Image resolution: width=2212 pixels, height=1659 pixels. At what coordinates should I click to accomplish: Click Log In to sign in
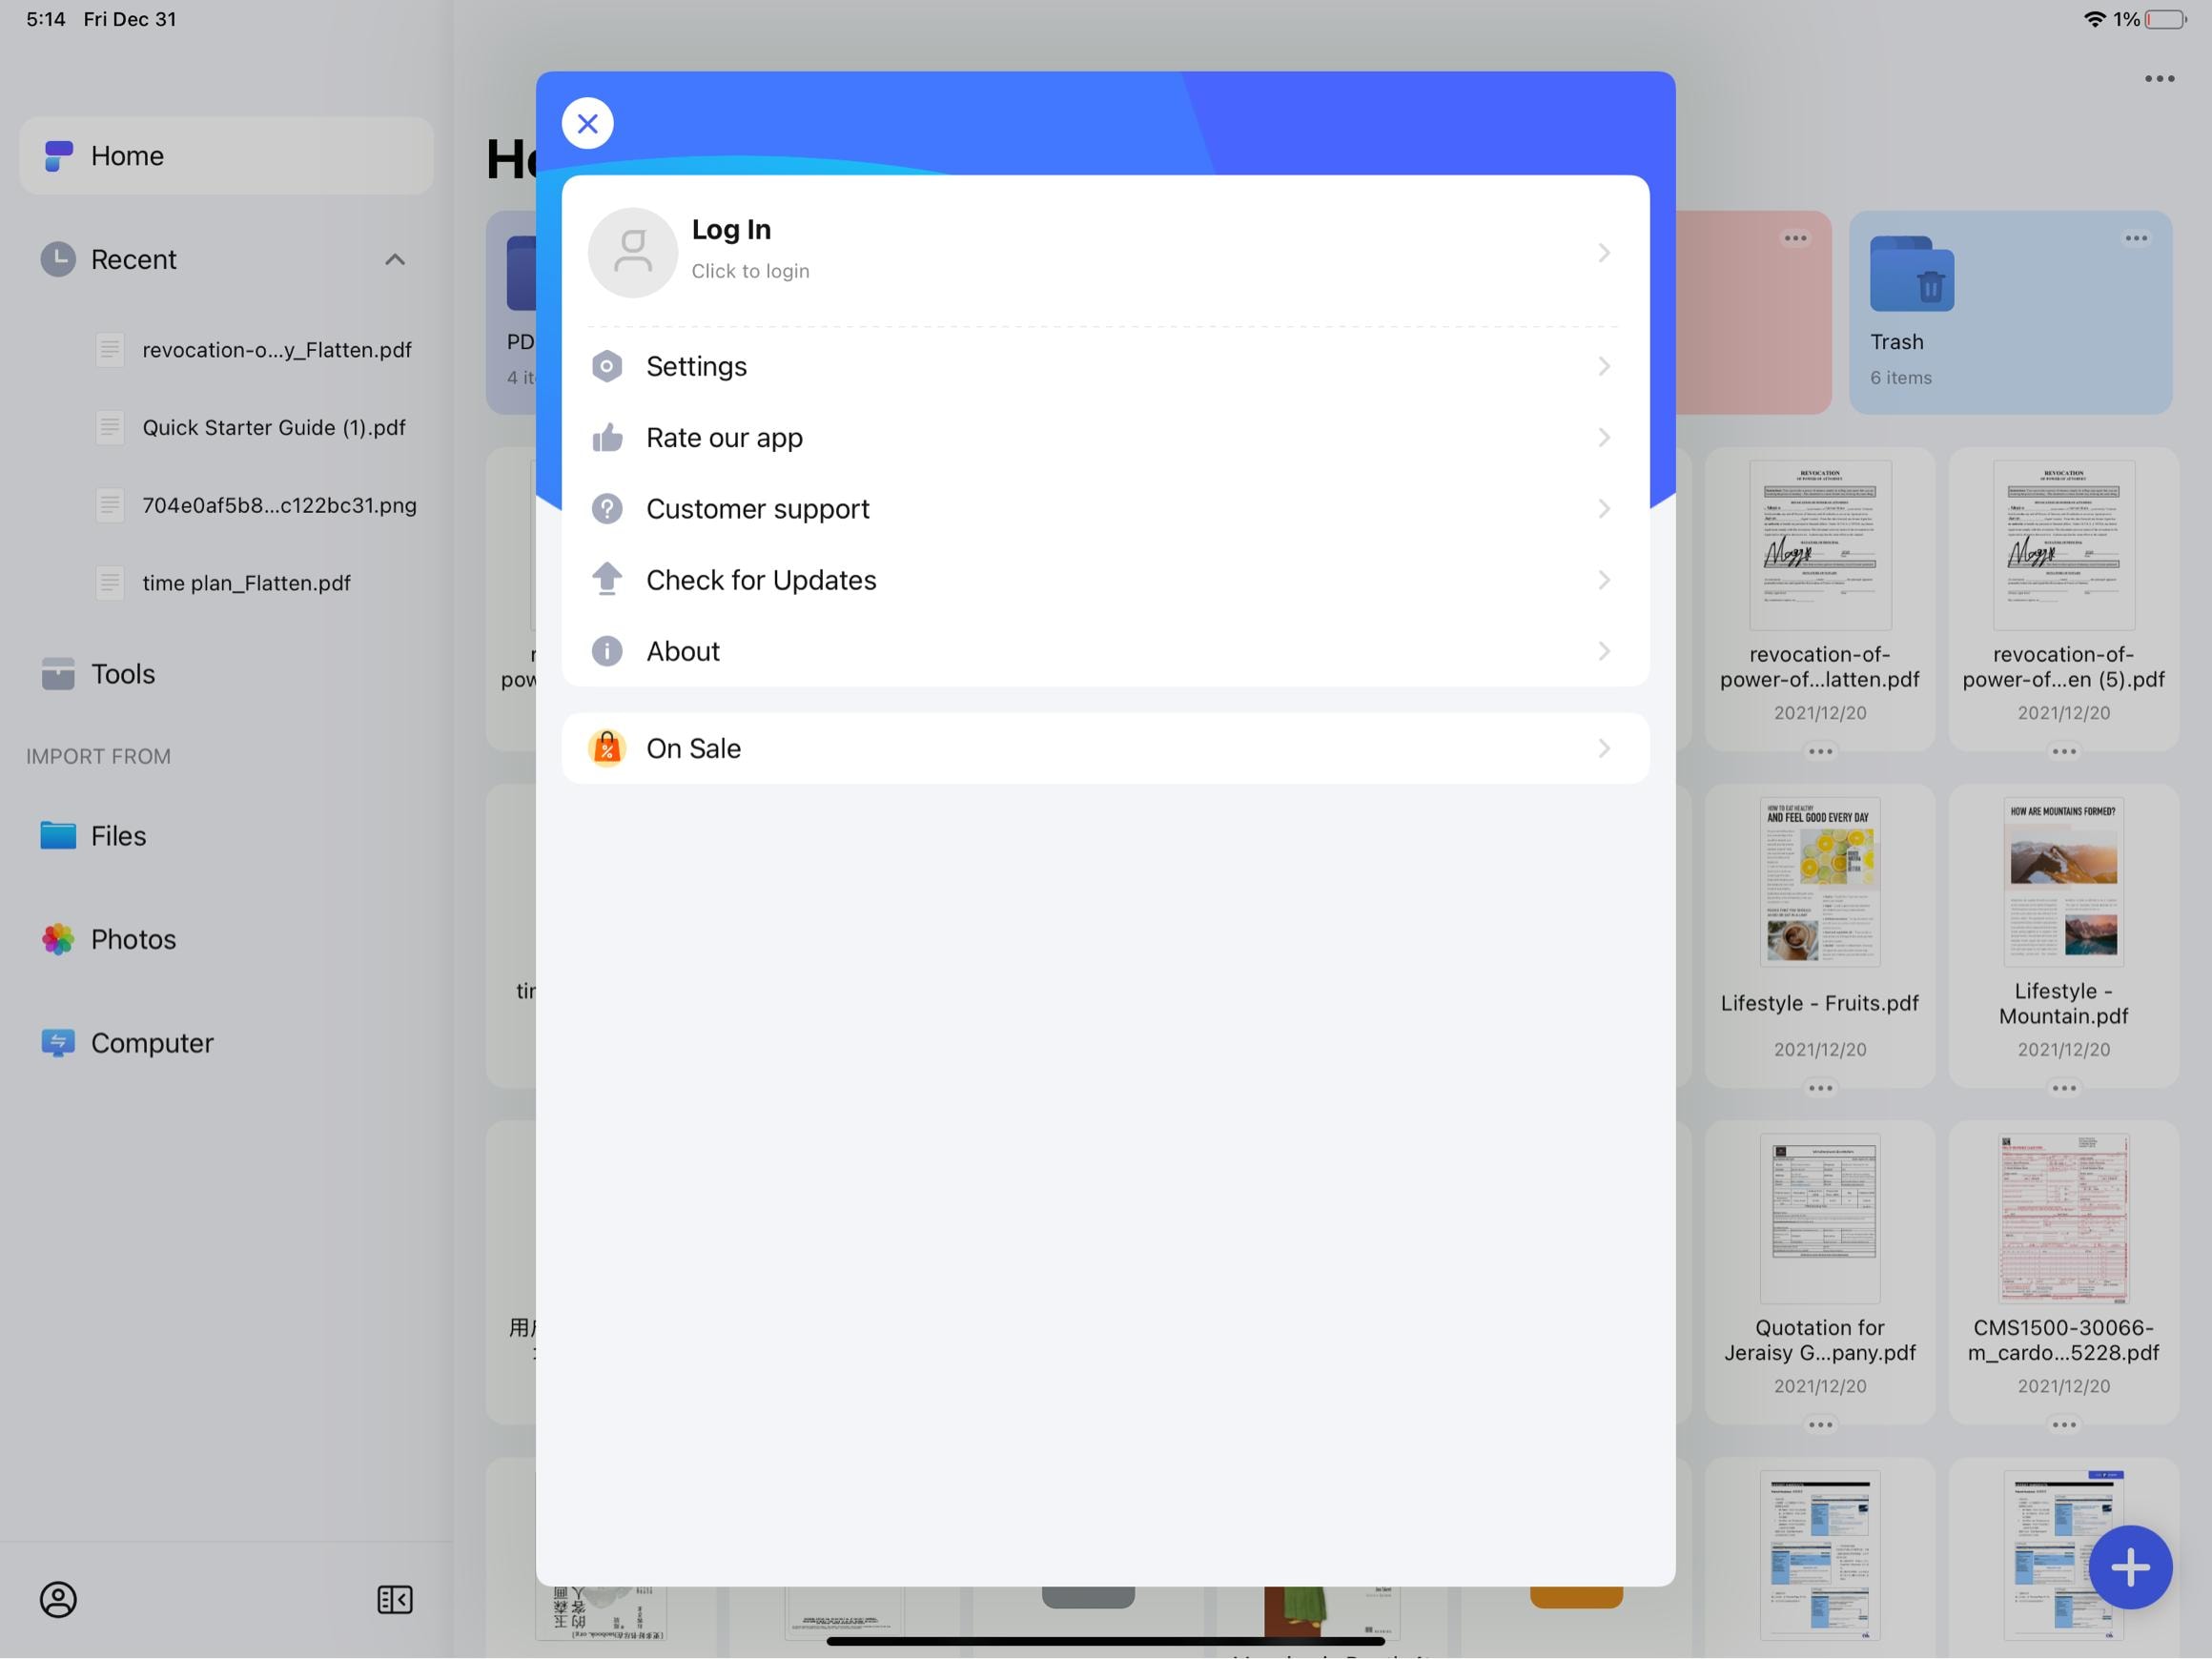pyautogui.click(x=731, y=230)
